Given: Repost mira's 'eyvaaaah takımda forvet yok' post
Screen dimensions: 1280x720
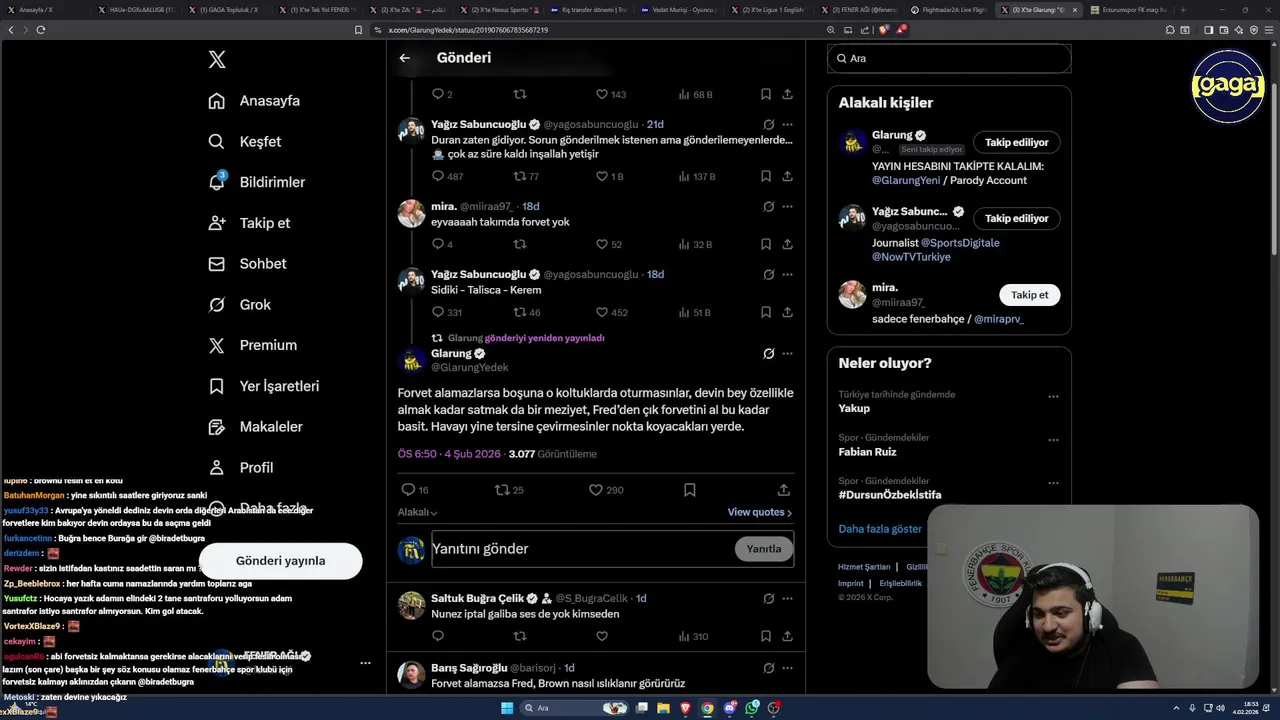Looking at the screenshot, I should point(520,244).
